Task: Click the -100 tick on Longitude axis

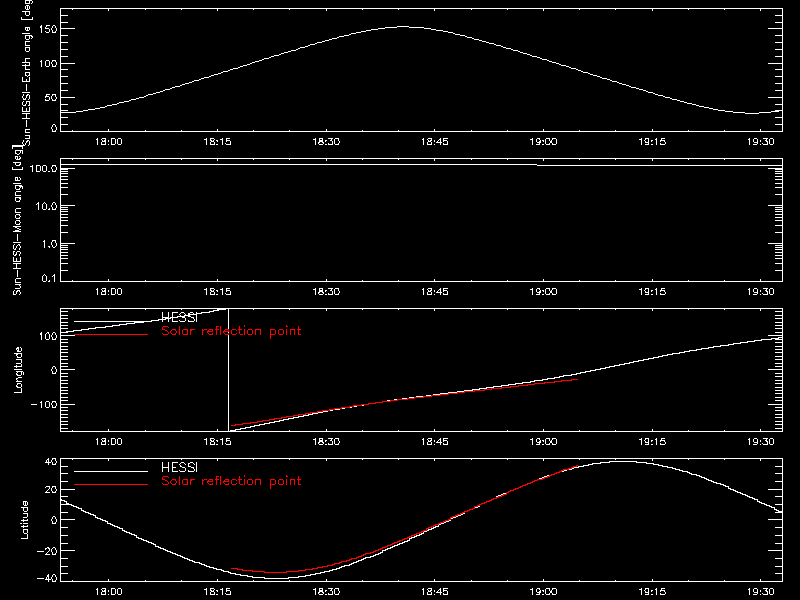Action: click(x=44, y=404)
